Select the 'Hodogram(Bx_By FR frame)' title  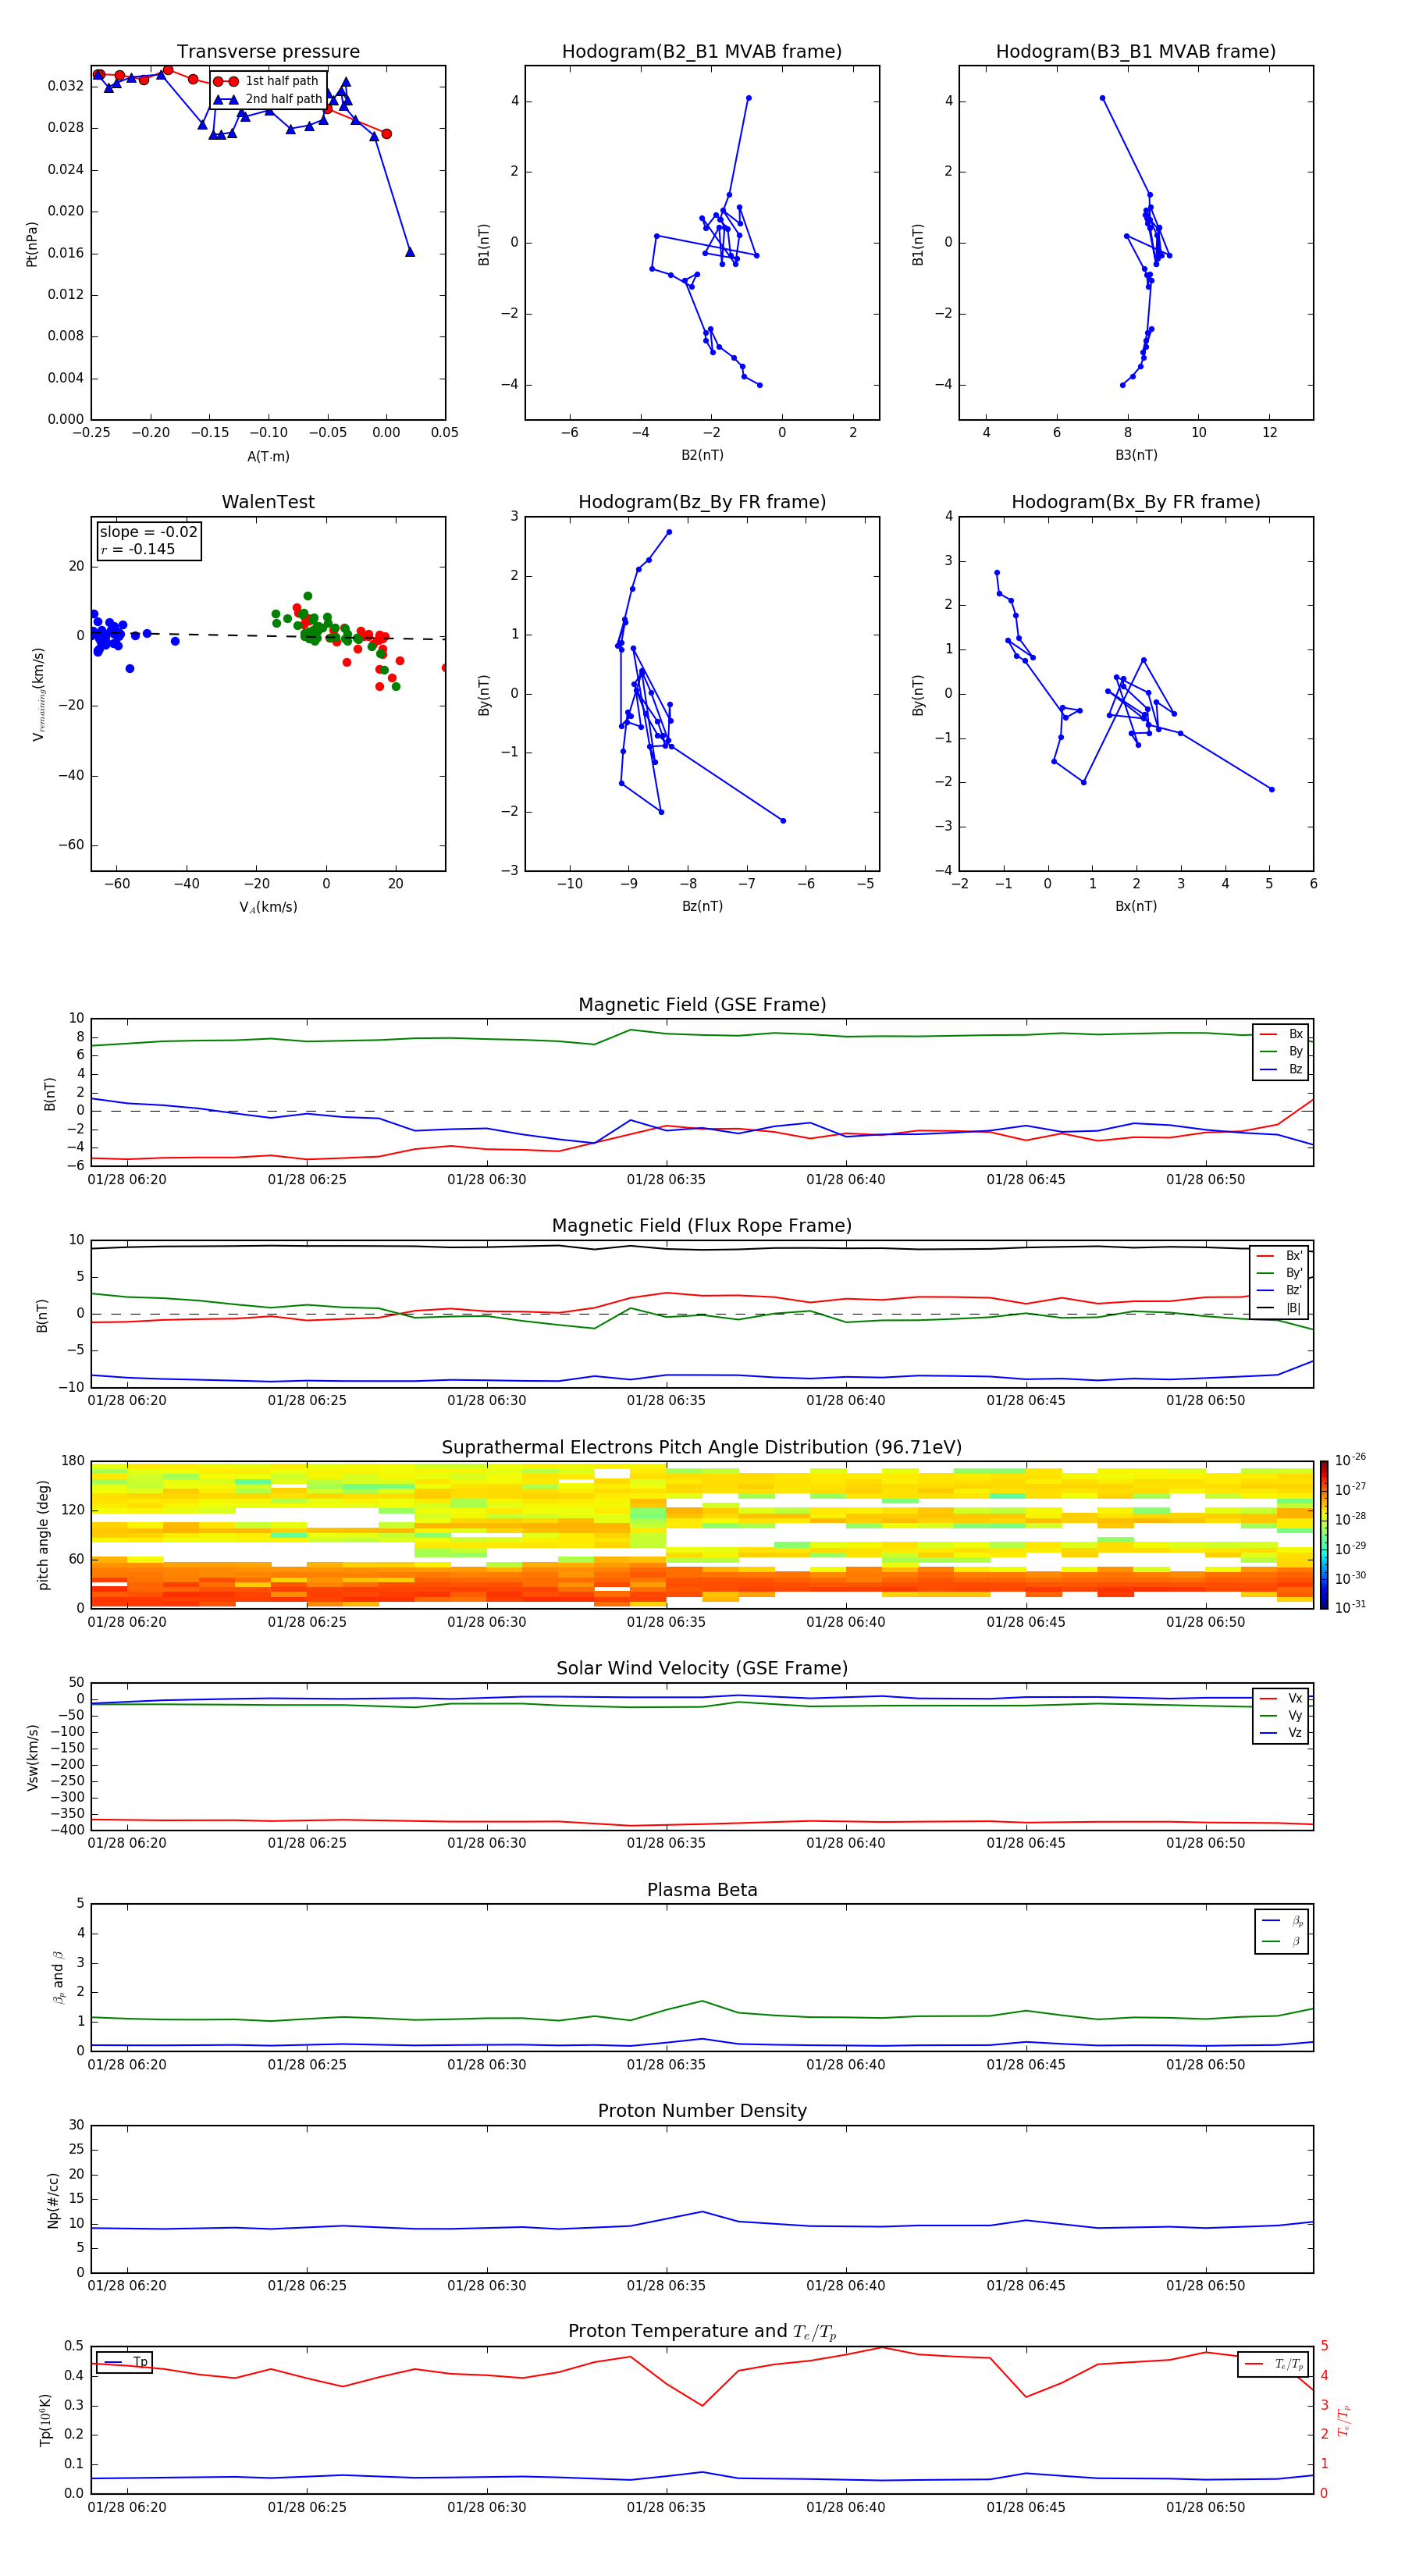click(x=1136, y=502)
